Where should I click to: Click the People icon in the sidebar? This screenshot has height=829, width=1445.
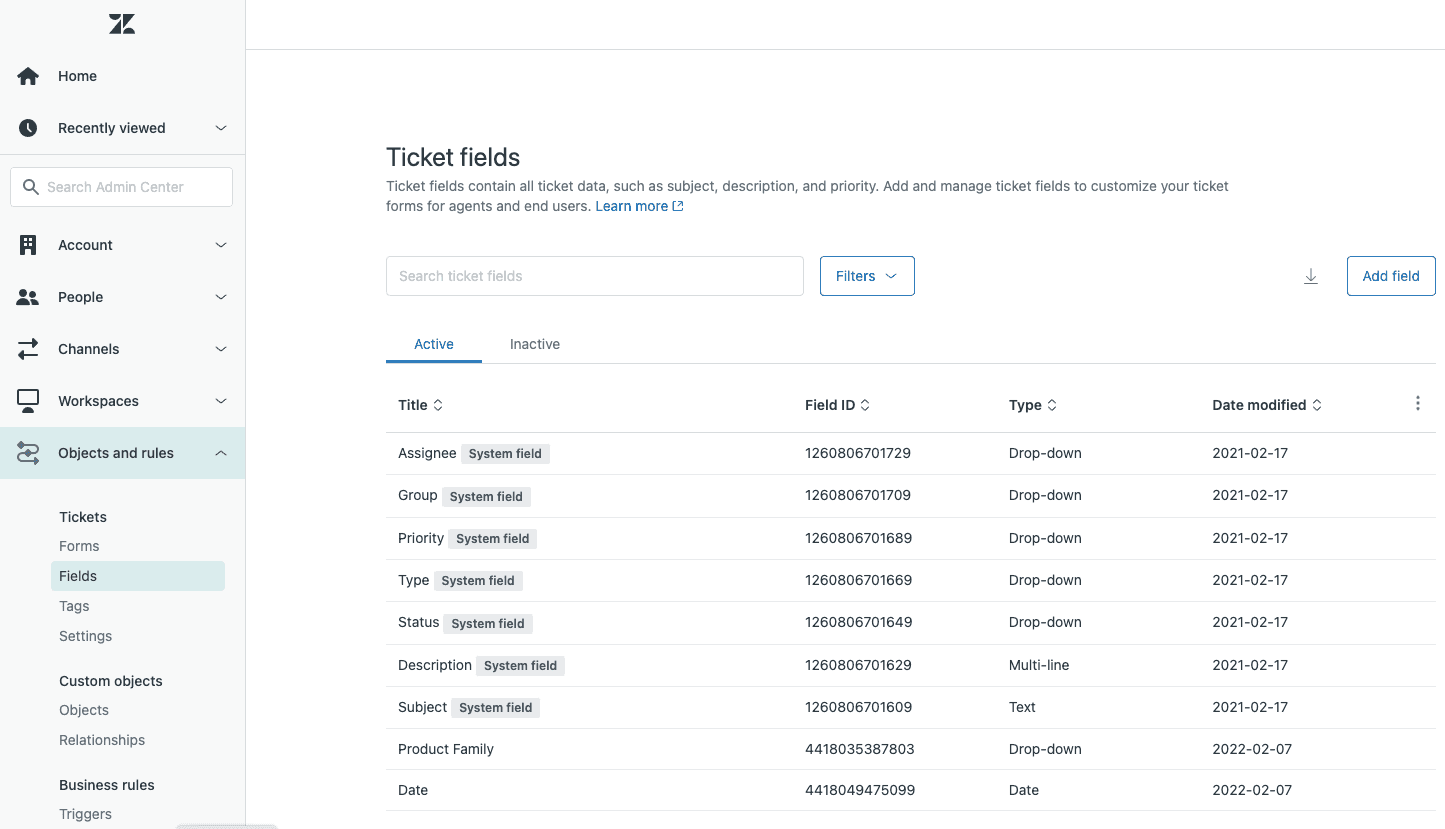pos(27,296)
